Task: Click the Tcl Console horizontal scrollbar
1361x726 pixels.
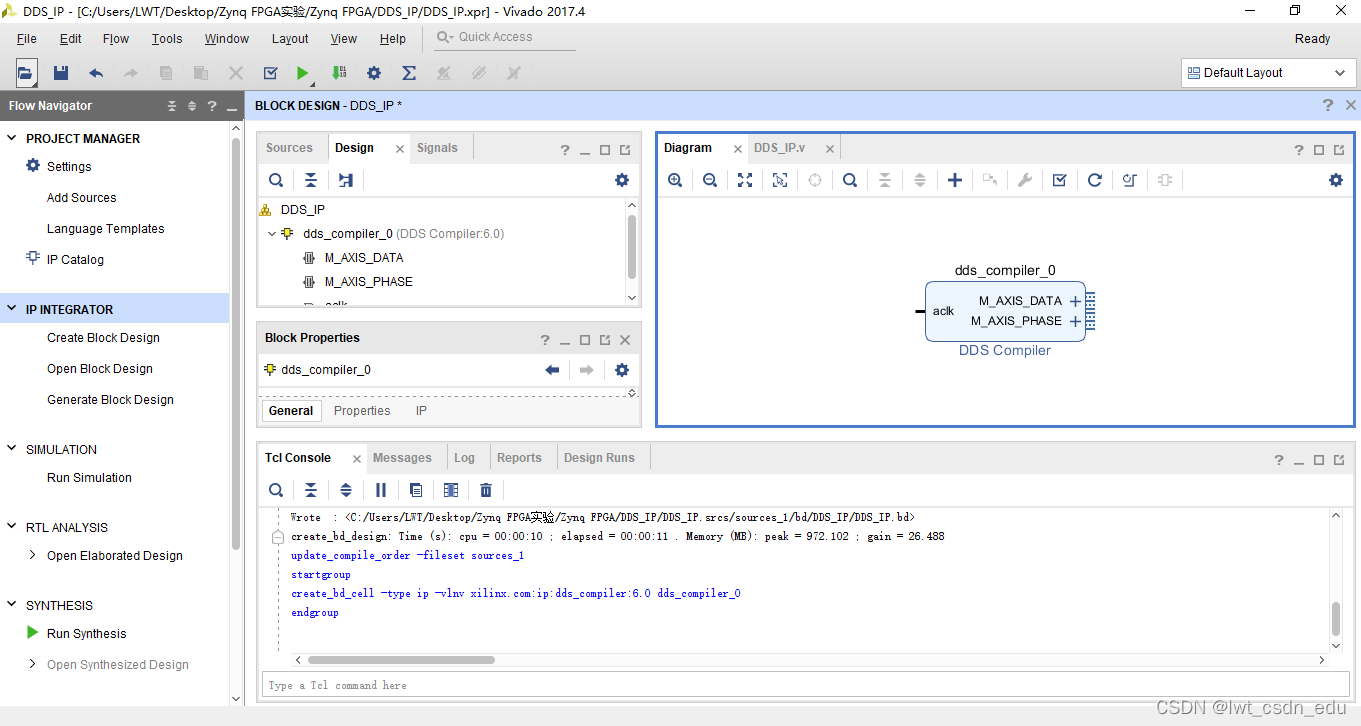Action: [401, 660]
